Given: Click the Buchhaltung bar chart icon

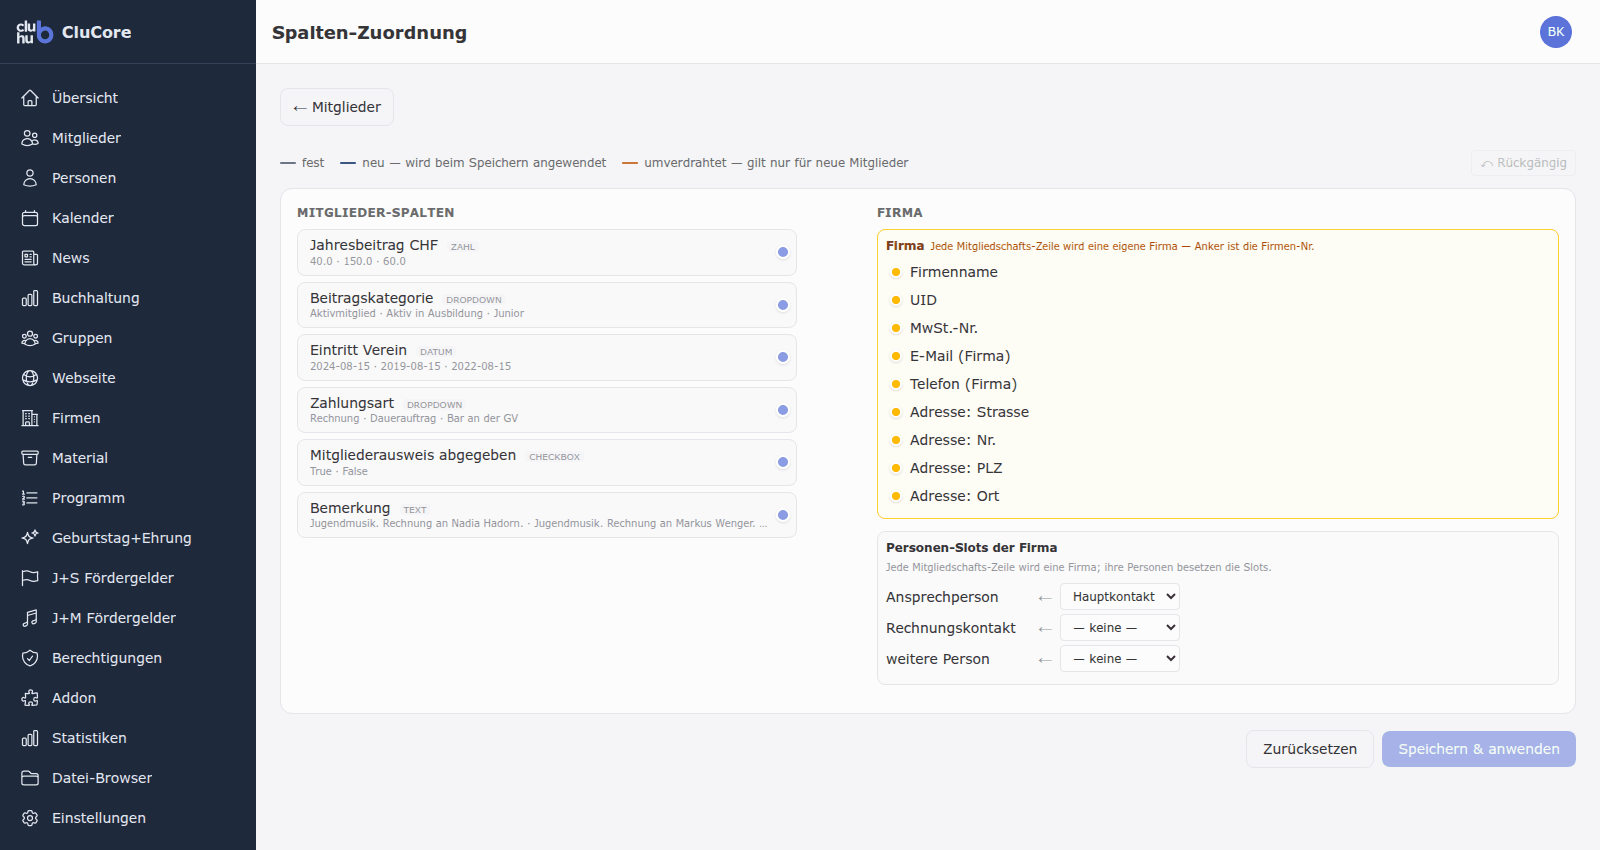Looking at the screenshot, I should point(30,298).
